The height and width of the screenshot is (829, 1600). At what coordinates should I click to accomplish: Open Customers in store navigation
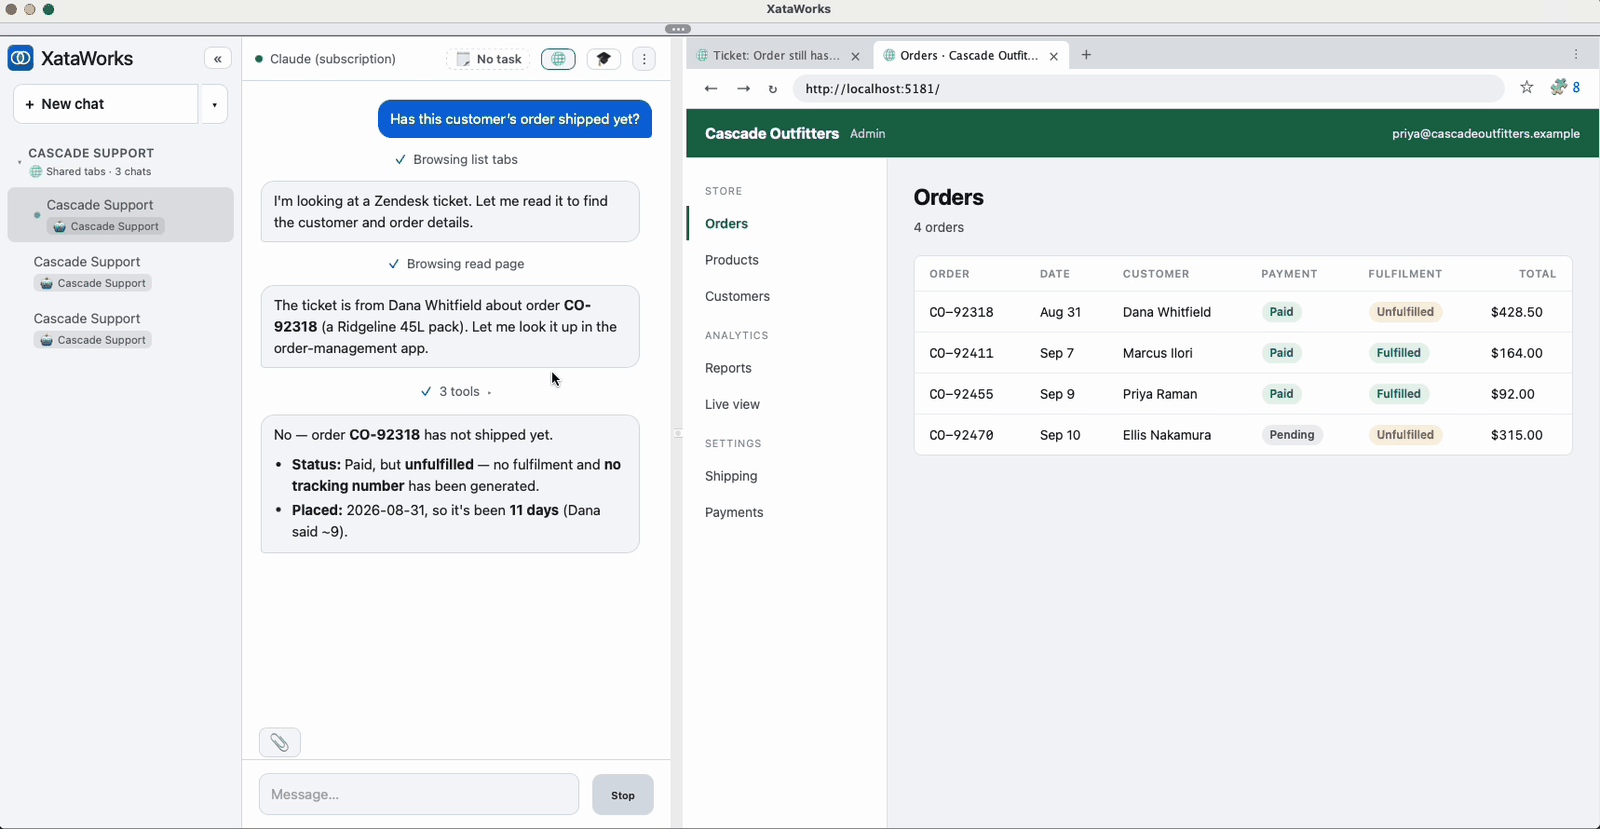pos(737,296)
